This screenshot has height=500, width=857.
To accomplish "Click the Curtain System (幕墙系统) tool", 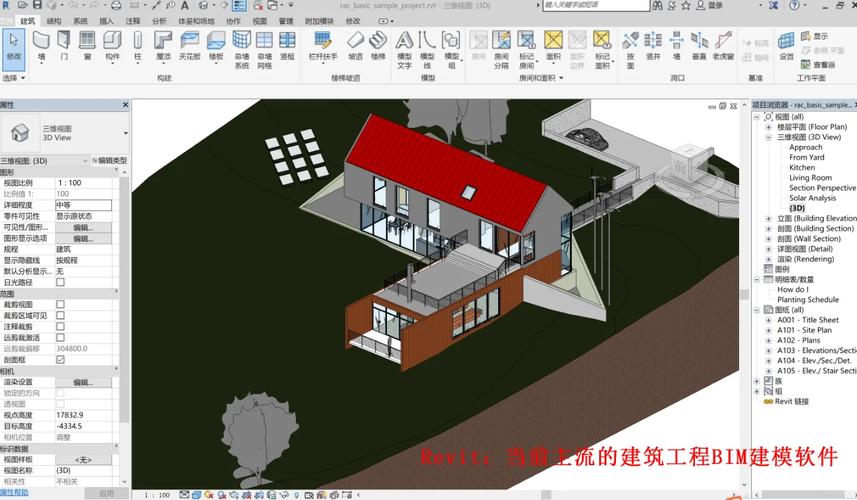I will (x=242, y=50).
